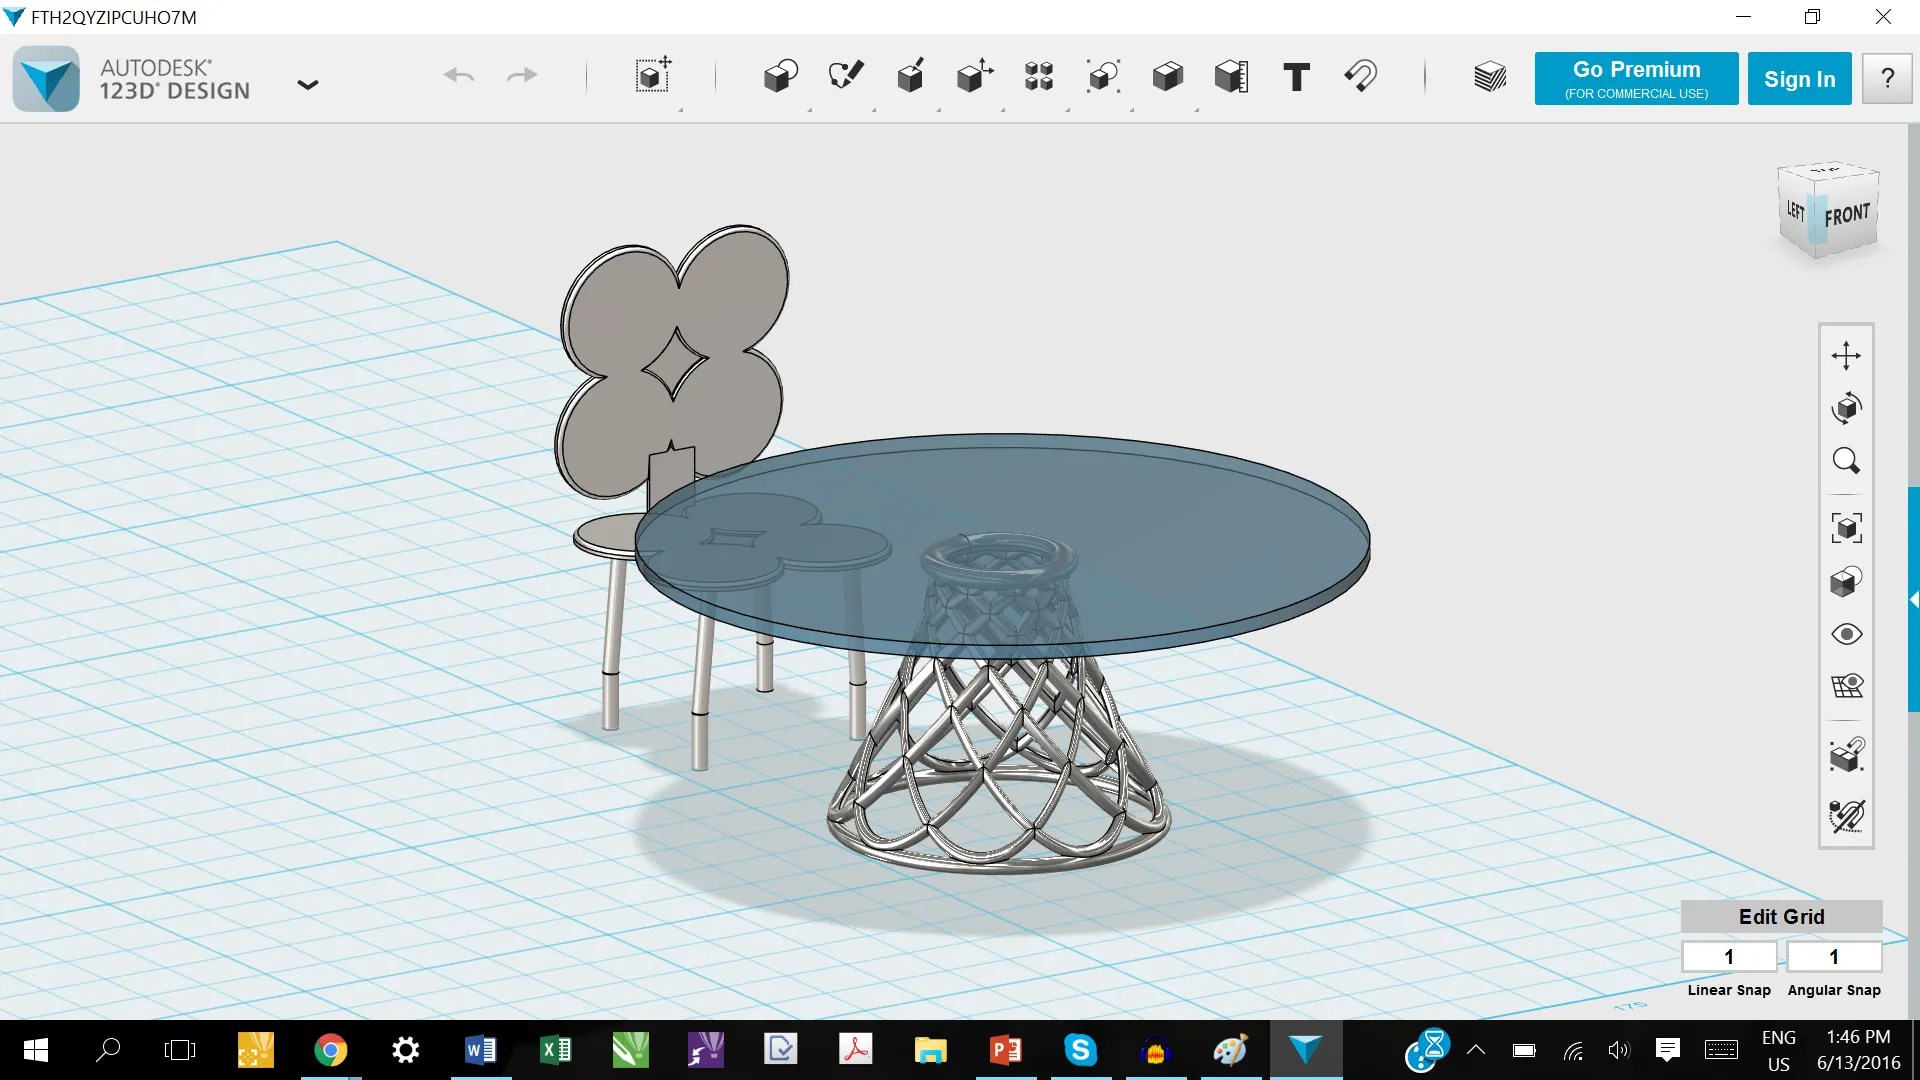Select the Zoom magnifier tool
1920x1080 pixels.
coord(1846,461)
